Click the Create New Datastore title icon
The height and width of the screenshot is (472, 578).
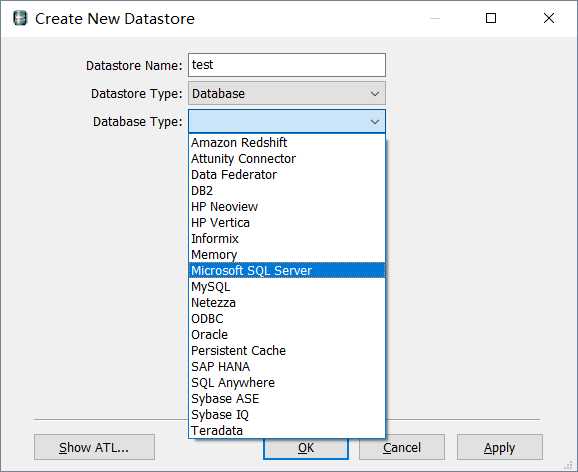[20, 18]
